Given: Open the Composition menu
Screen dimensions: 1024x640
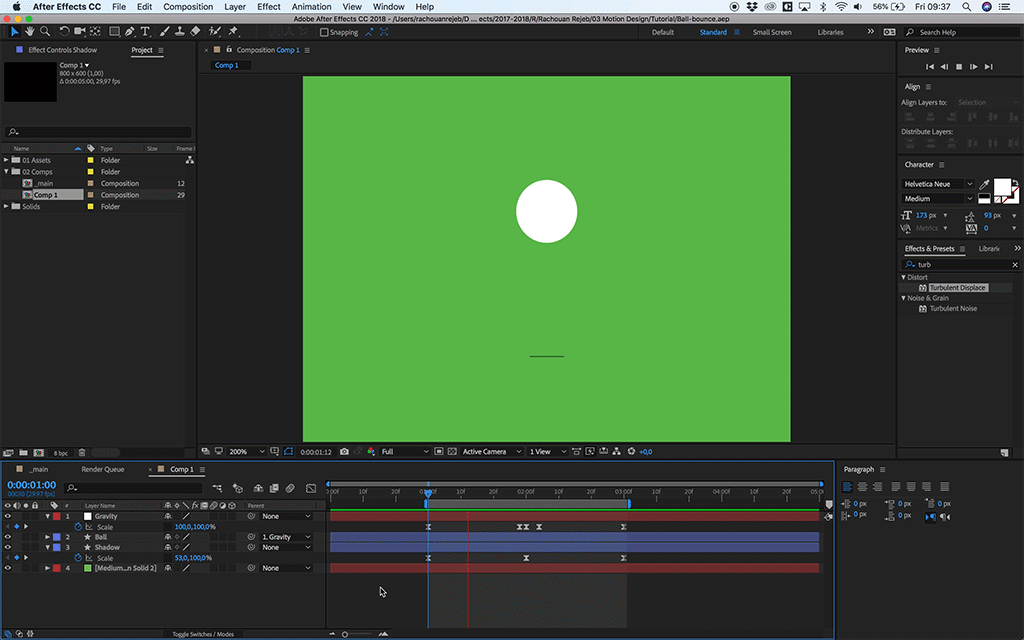Looking at the screenshot, I should click(x=188, y=7).
